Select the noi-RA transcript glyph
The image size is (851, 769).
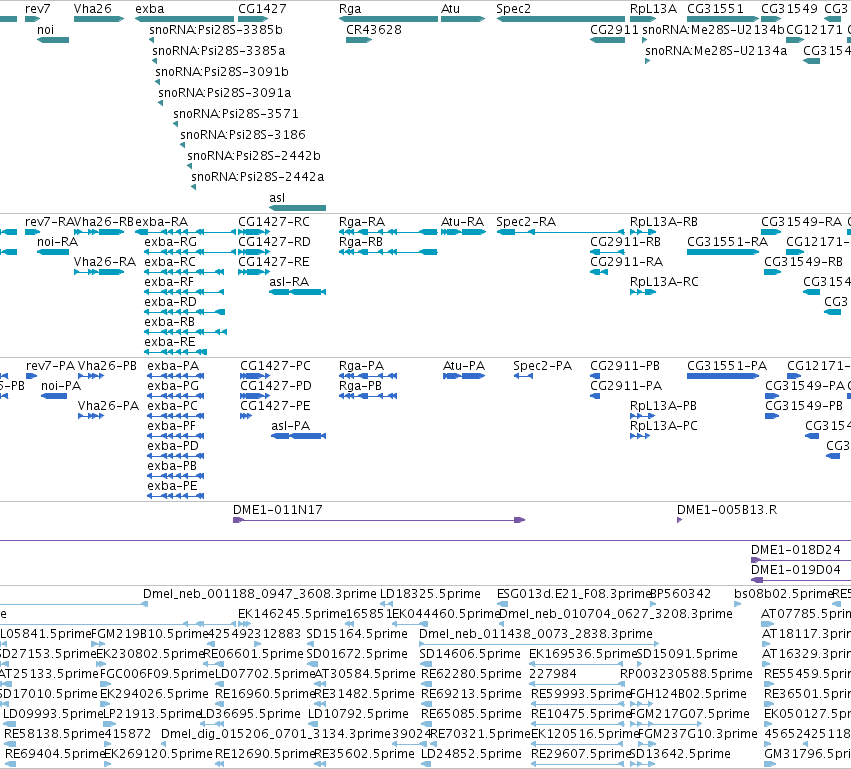pyautogui.click(x=53, y=252)
